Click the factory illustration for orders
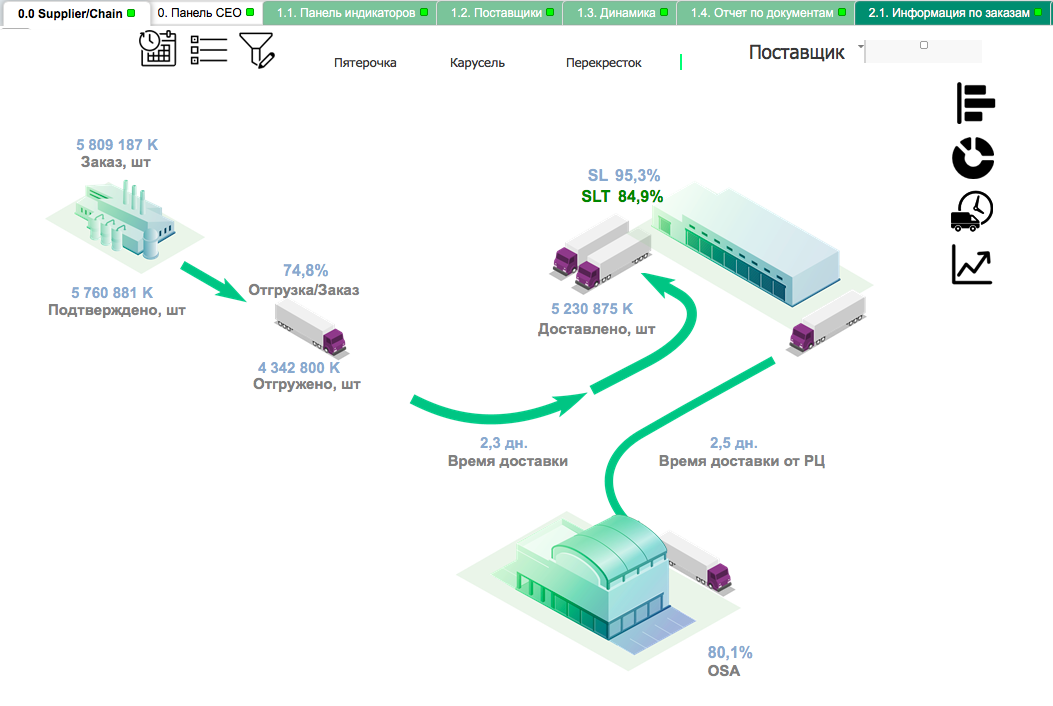The width and height of the screenshot is (1053, 706). [x=125, y=222]
